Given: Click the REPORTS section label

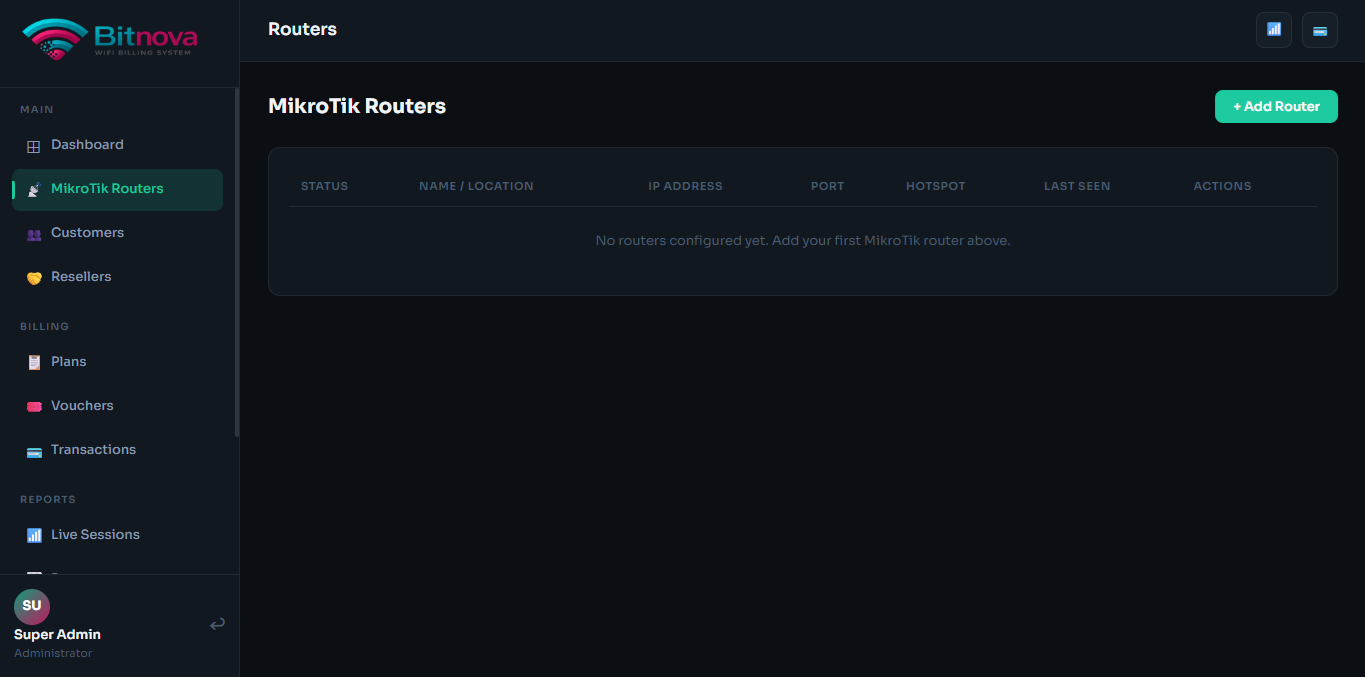Looking at the screenshot, I should tap(48, 500).
